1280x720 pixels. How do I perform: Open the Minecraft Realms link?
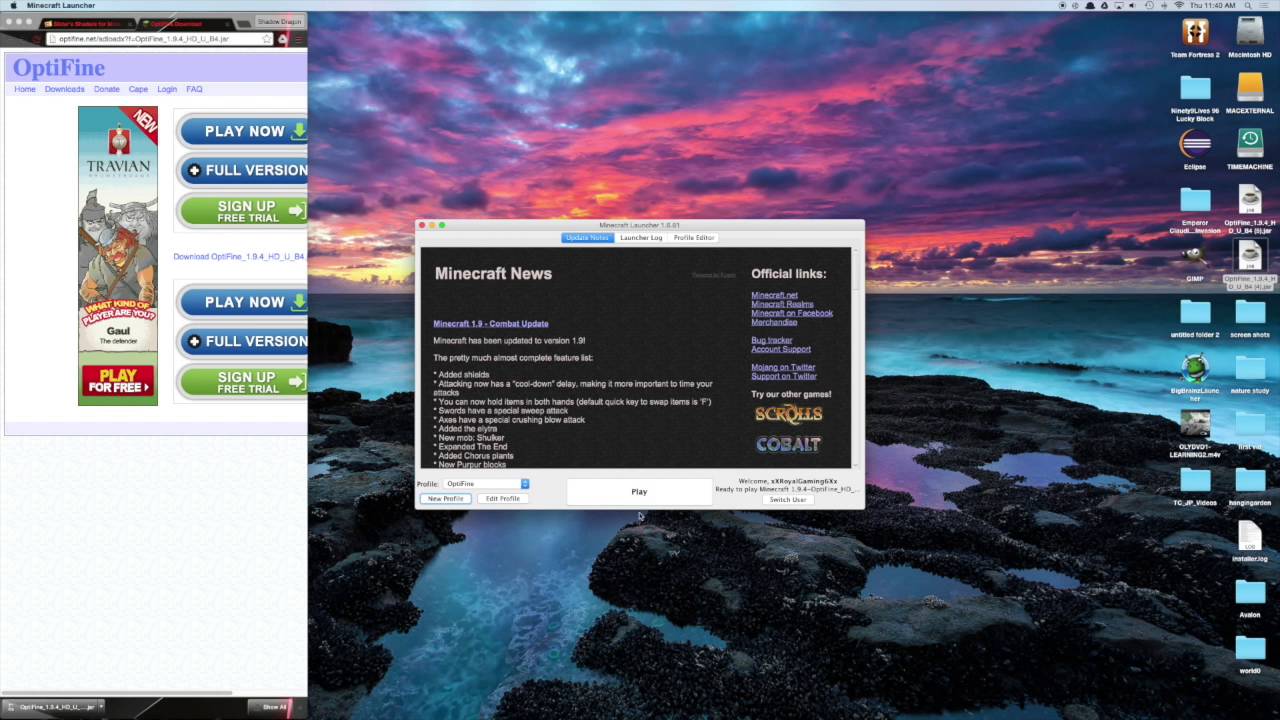point(782,305)
